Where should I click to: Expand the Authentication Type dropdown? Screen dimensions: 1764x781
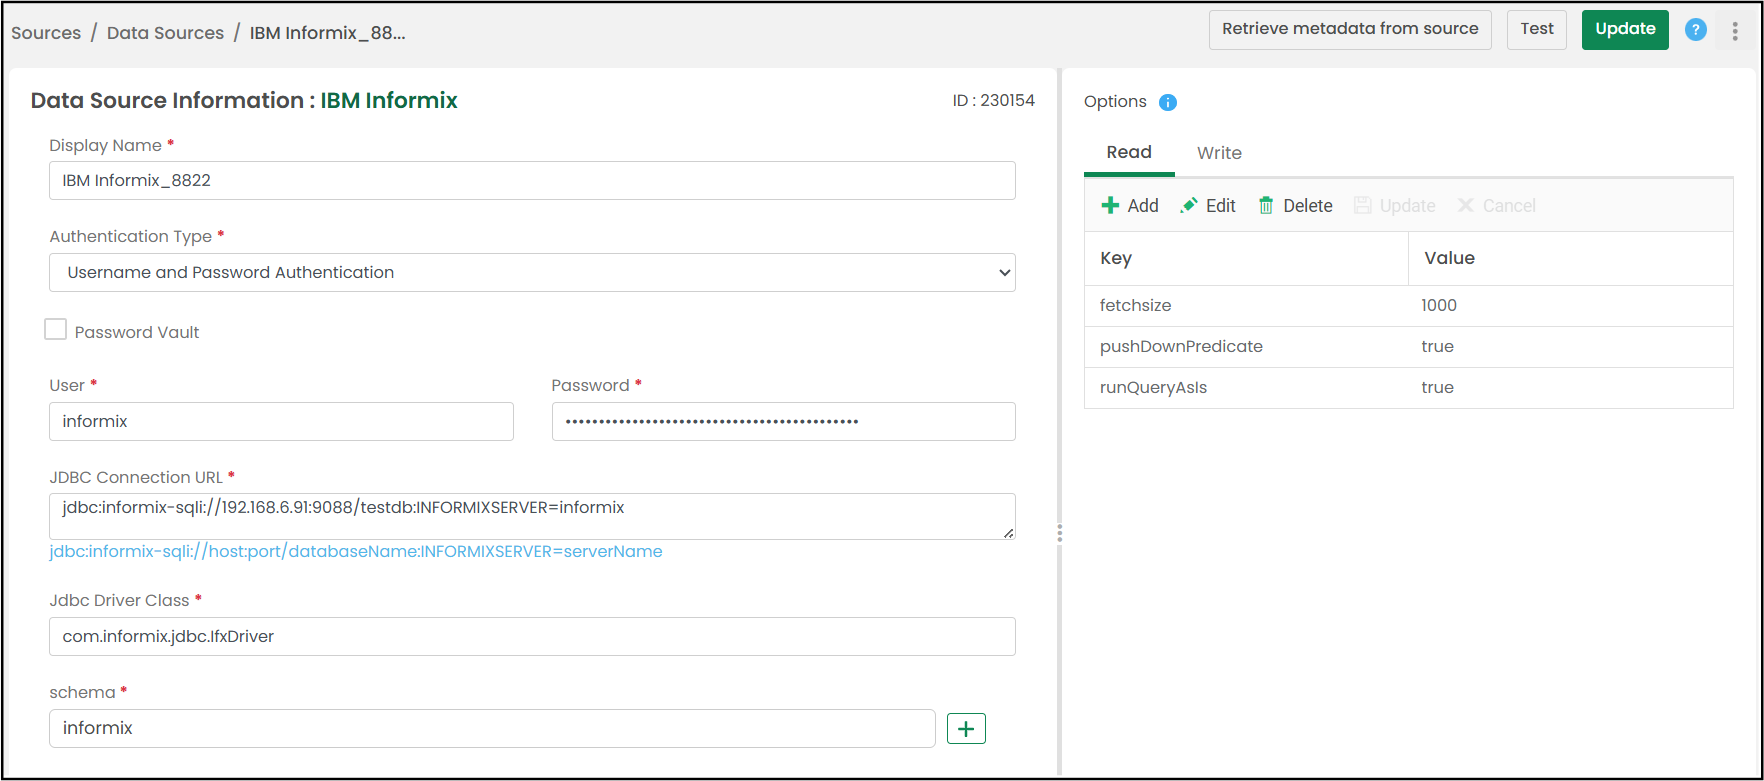[532, 273]
